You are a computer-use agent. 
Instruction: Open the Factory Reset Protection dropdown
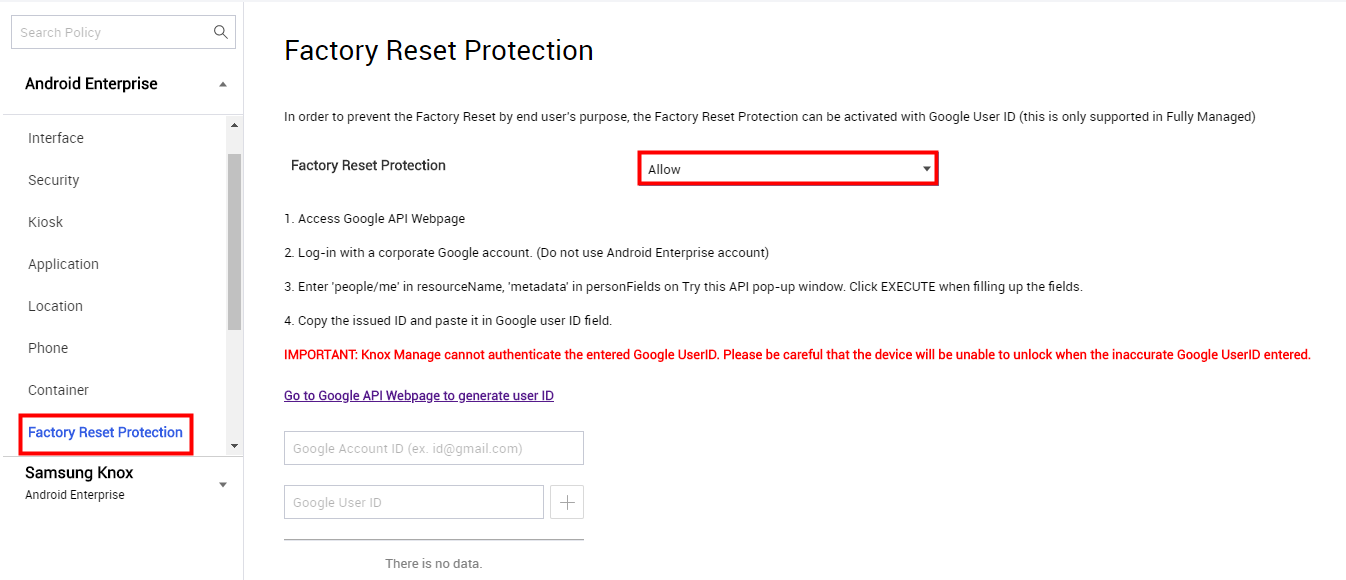788,169
